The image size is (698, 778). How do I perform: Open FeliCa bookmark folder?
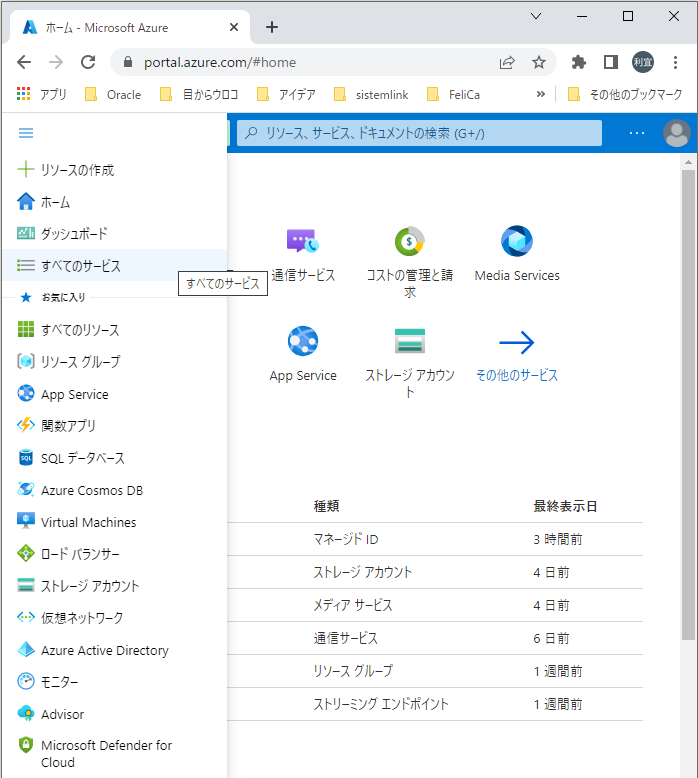coord(454,94)
